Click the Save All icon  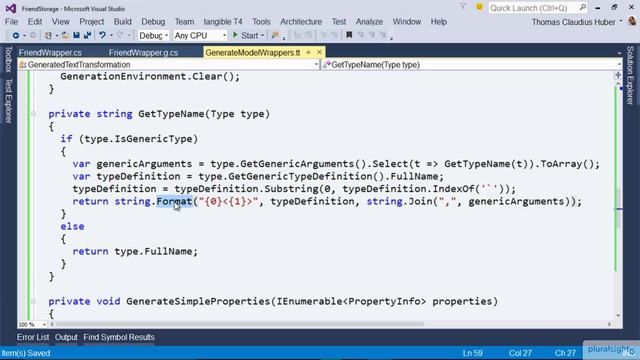[87, 36]
